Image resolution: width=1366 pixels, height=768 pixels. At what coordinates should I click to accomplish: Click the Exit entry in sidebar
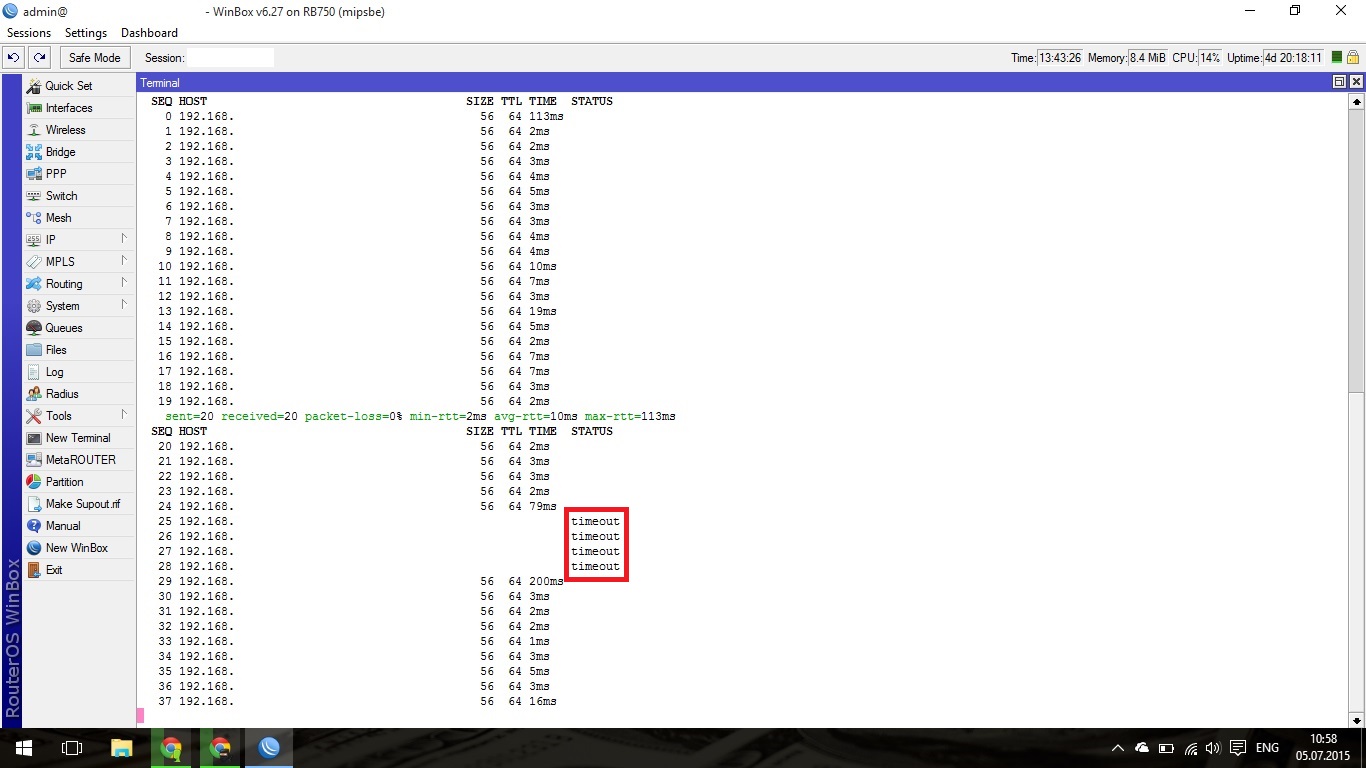(x=54, y=570)
